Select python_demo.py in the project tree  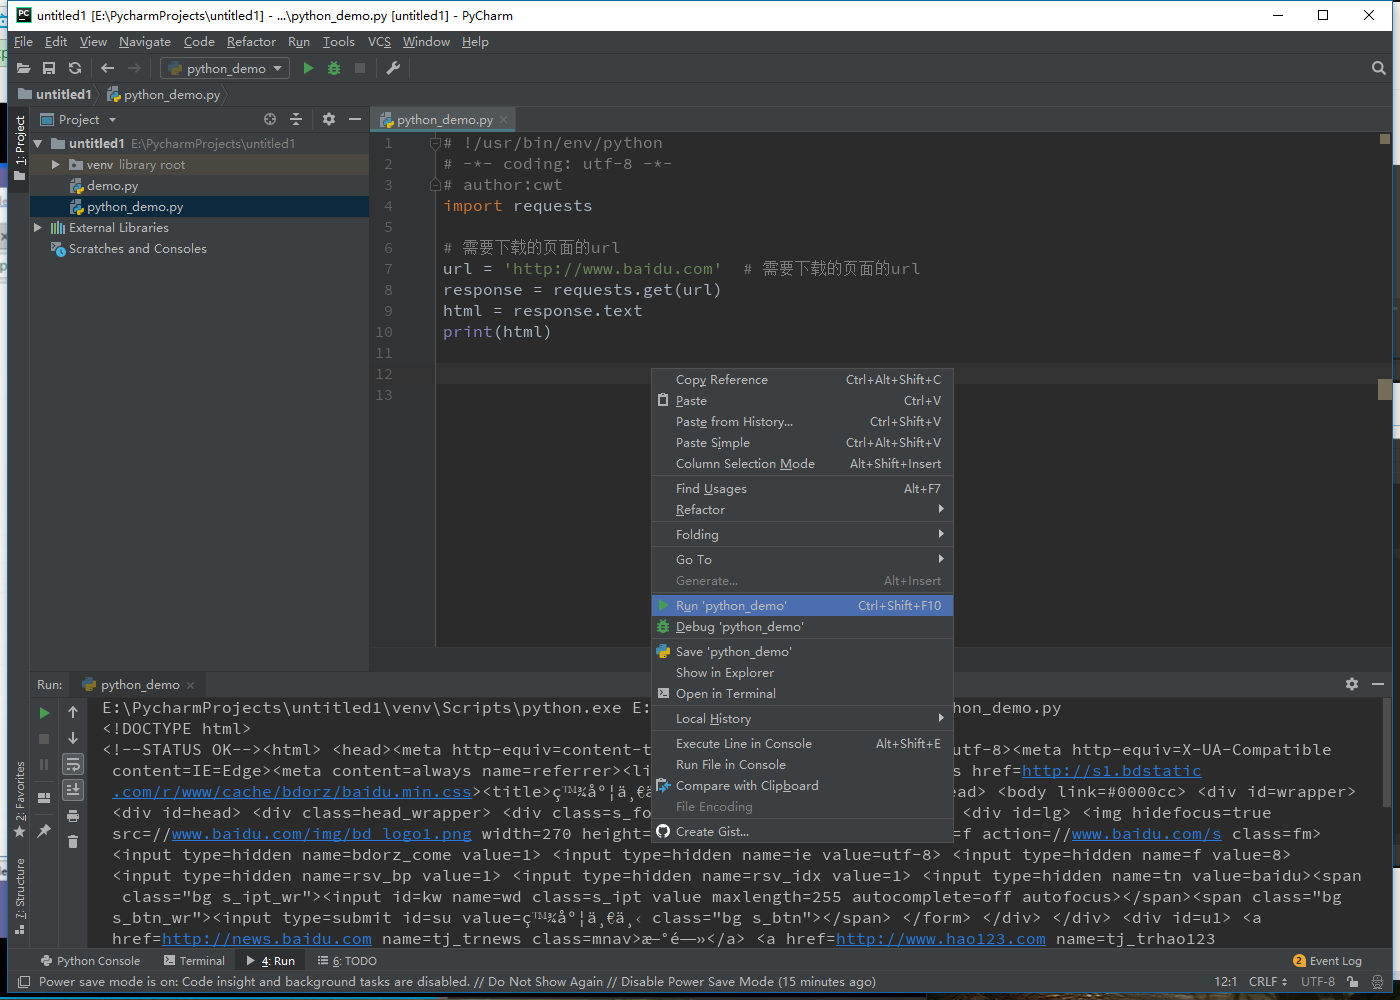(x=135, y=207)
